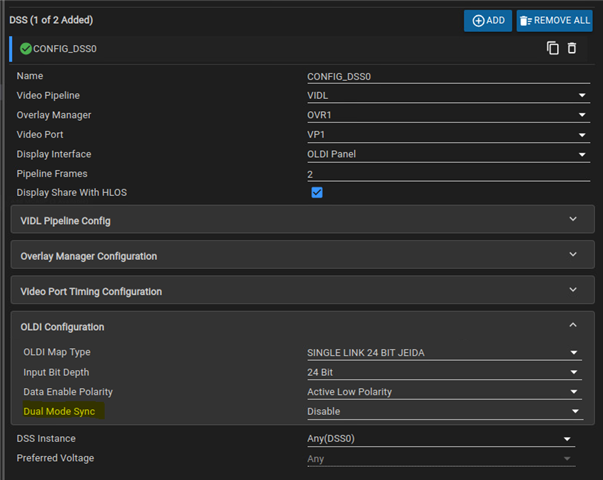This screenshot has width=603, height=480.
Task: Open the Data Enable Polarity dropdown
Action: point(444,392)
